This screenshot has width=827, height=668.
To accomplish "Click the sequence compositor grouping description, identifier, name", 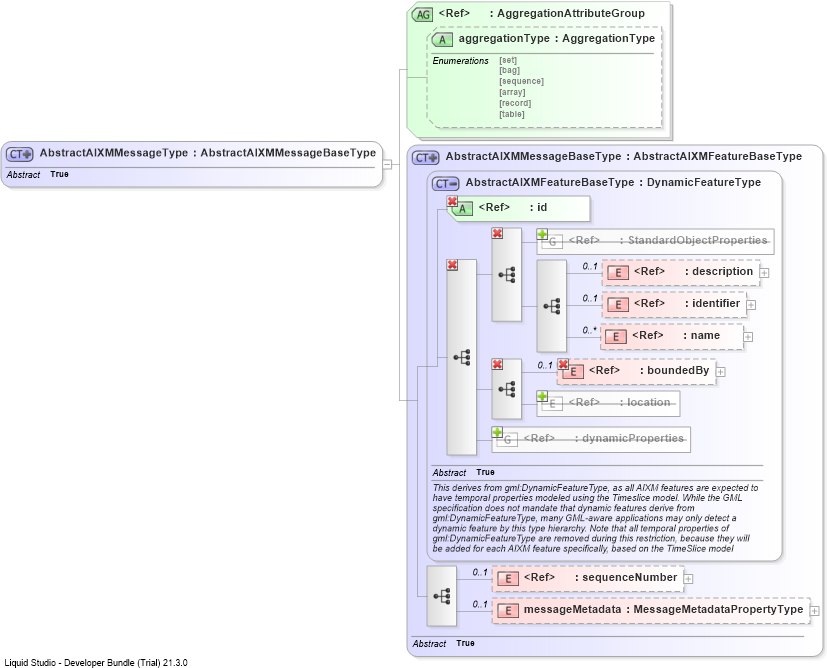I will pyautogui.click(x=552, y=306).
